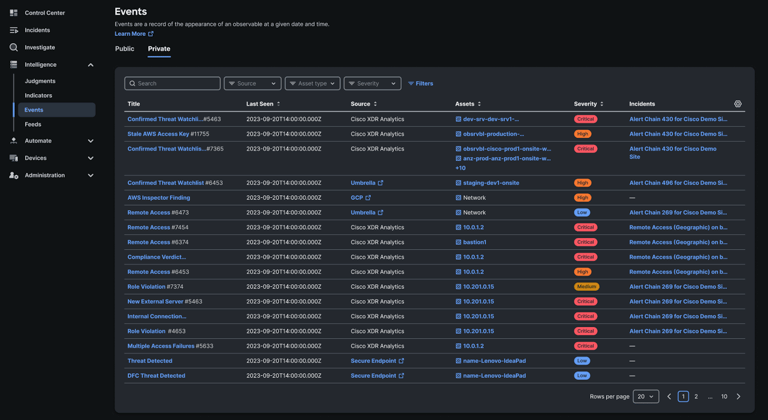
Task: Go to next page arrow
Action: coord(738,396)
